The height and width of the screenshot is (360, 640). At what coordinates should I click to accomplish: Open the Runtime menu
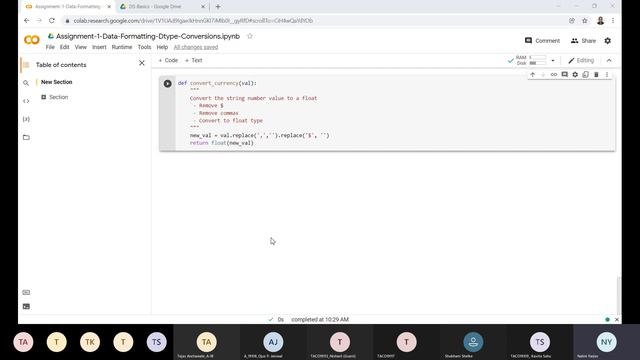click(x=122, y=47)
